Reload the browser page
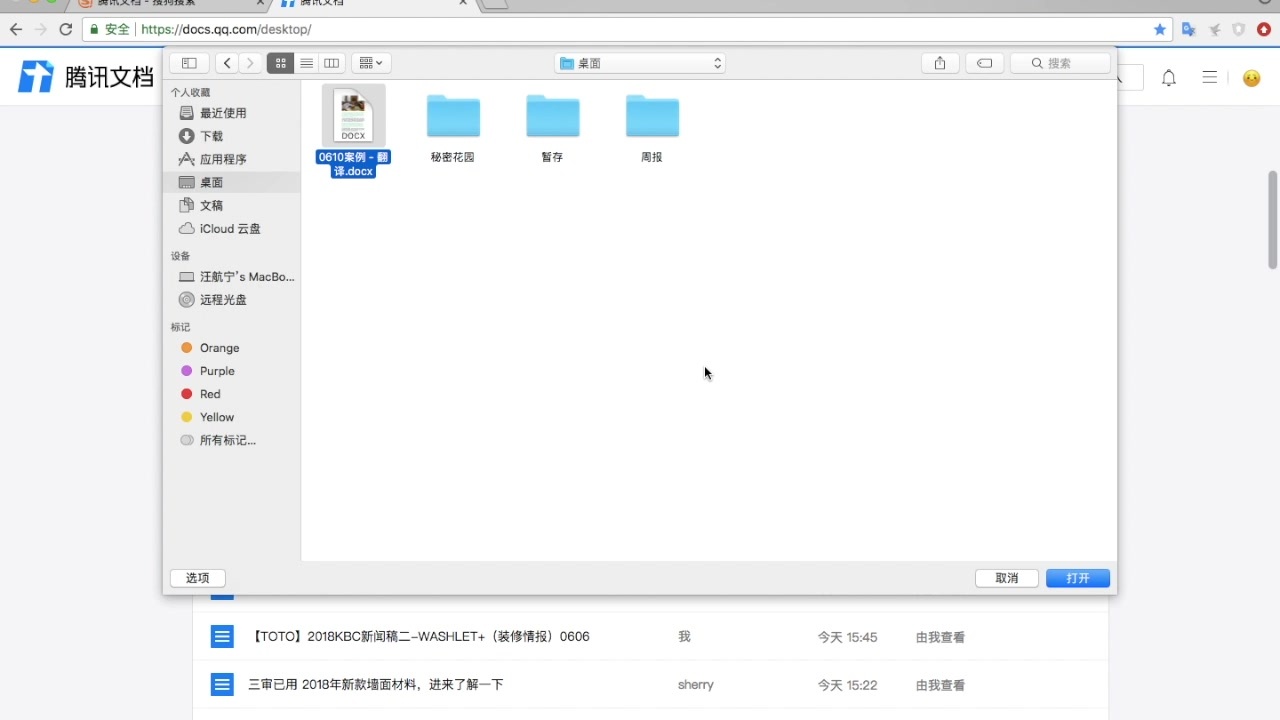 (x=66, y=29)
